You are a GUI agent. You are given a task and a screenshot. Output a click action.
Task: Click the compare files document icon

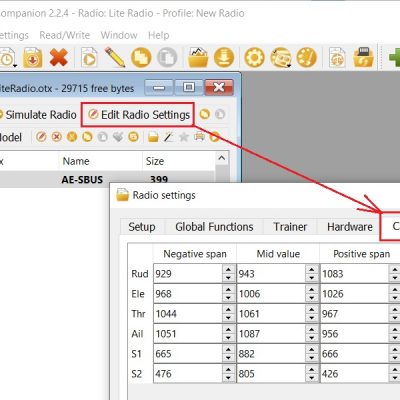337,57
